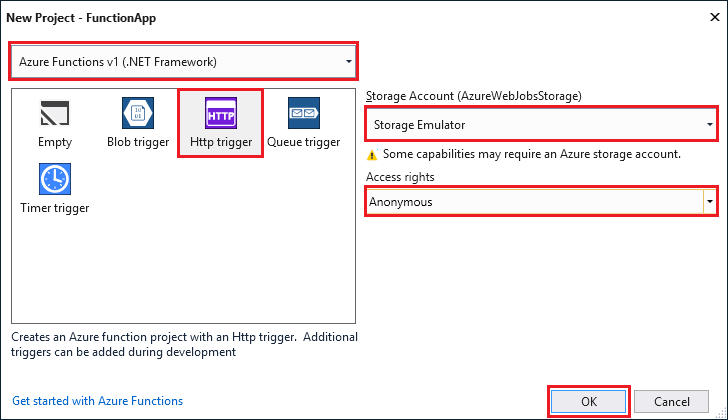Choose the Timer trigger clock icon
Image resolution: width=728 pixels, height=420 pixels.
pos(55,179)
